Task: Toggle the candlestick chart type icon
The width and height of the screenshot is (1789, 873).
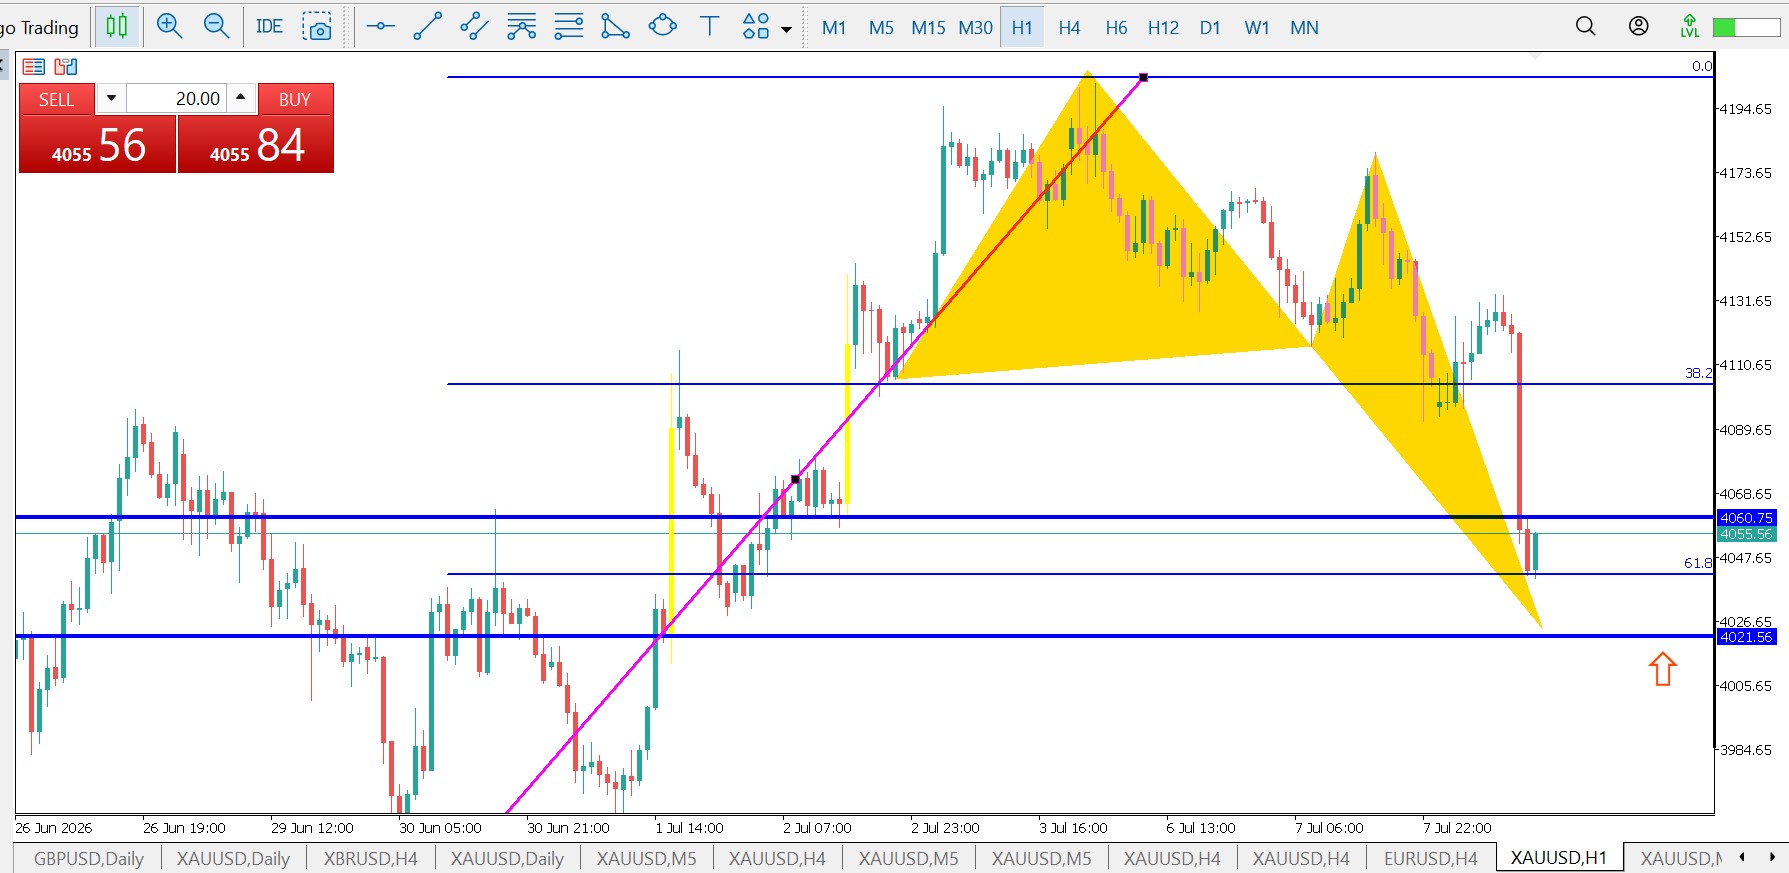Action: point(117,27)
